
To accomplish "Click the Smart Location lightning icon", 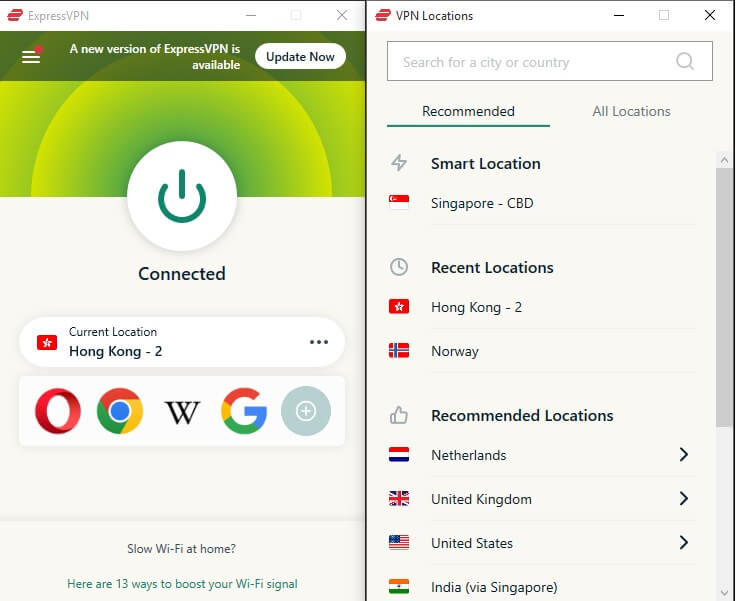I will click(399, 163).
